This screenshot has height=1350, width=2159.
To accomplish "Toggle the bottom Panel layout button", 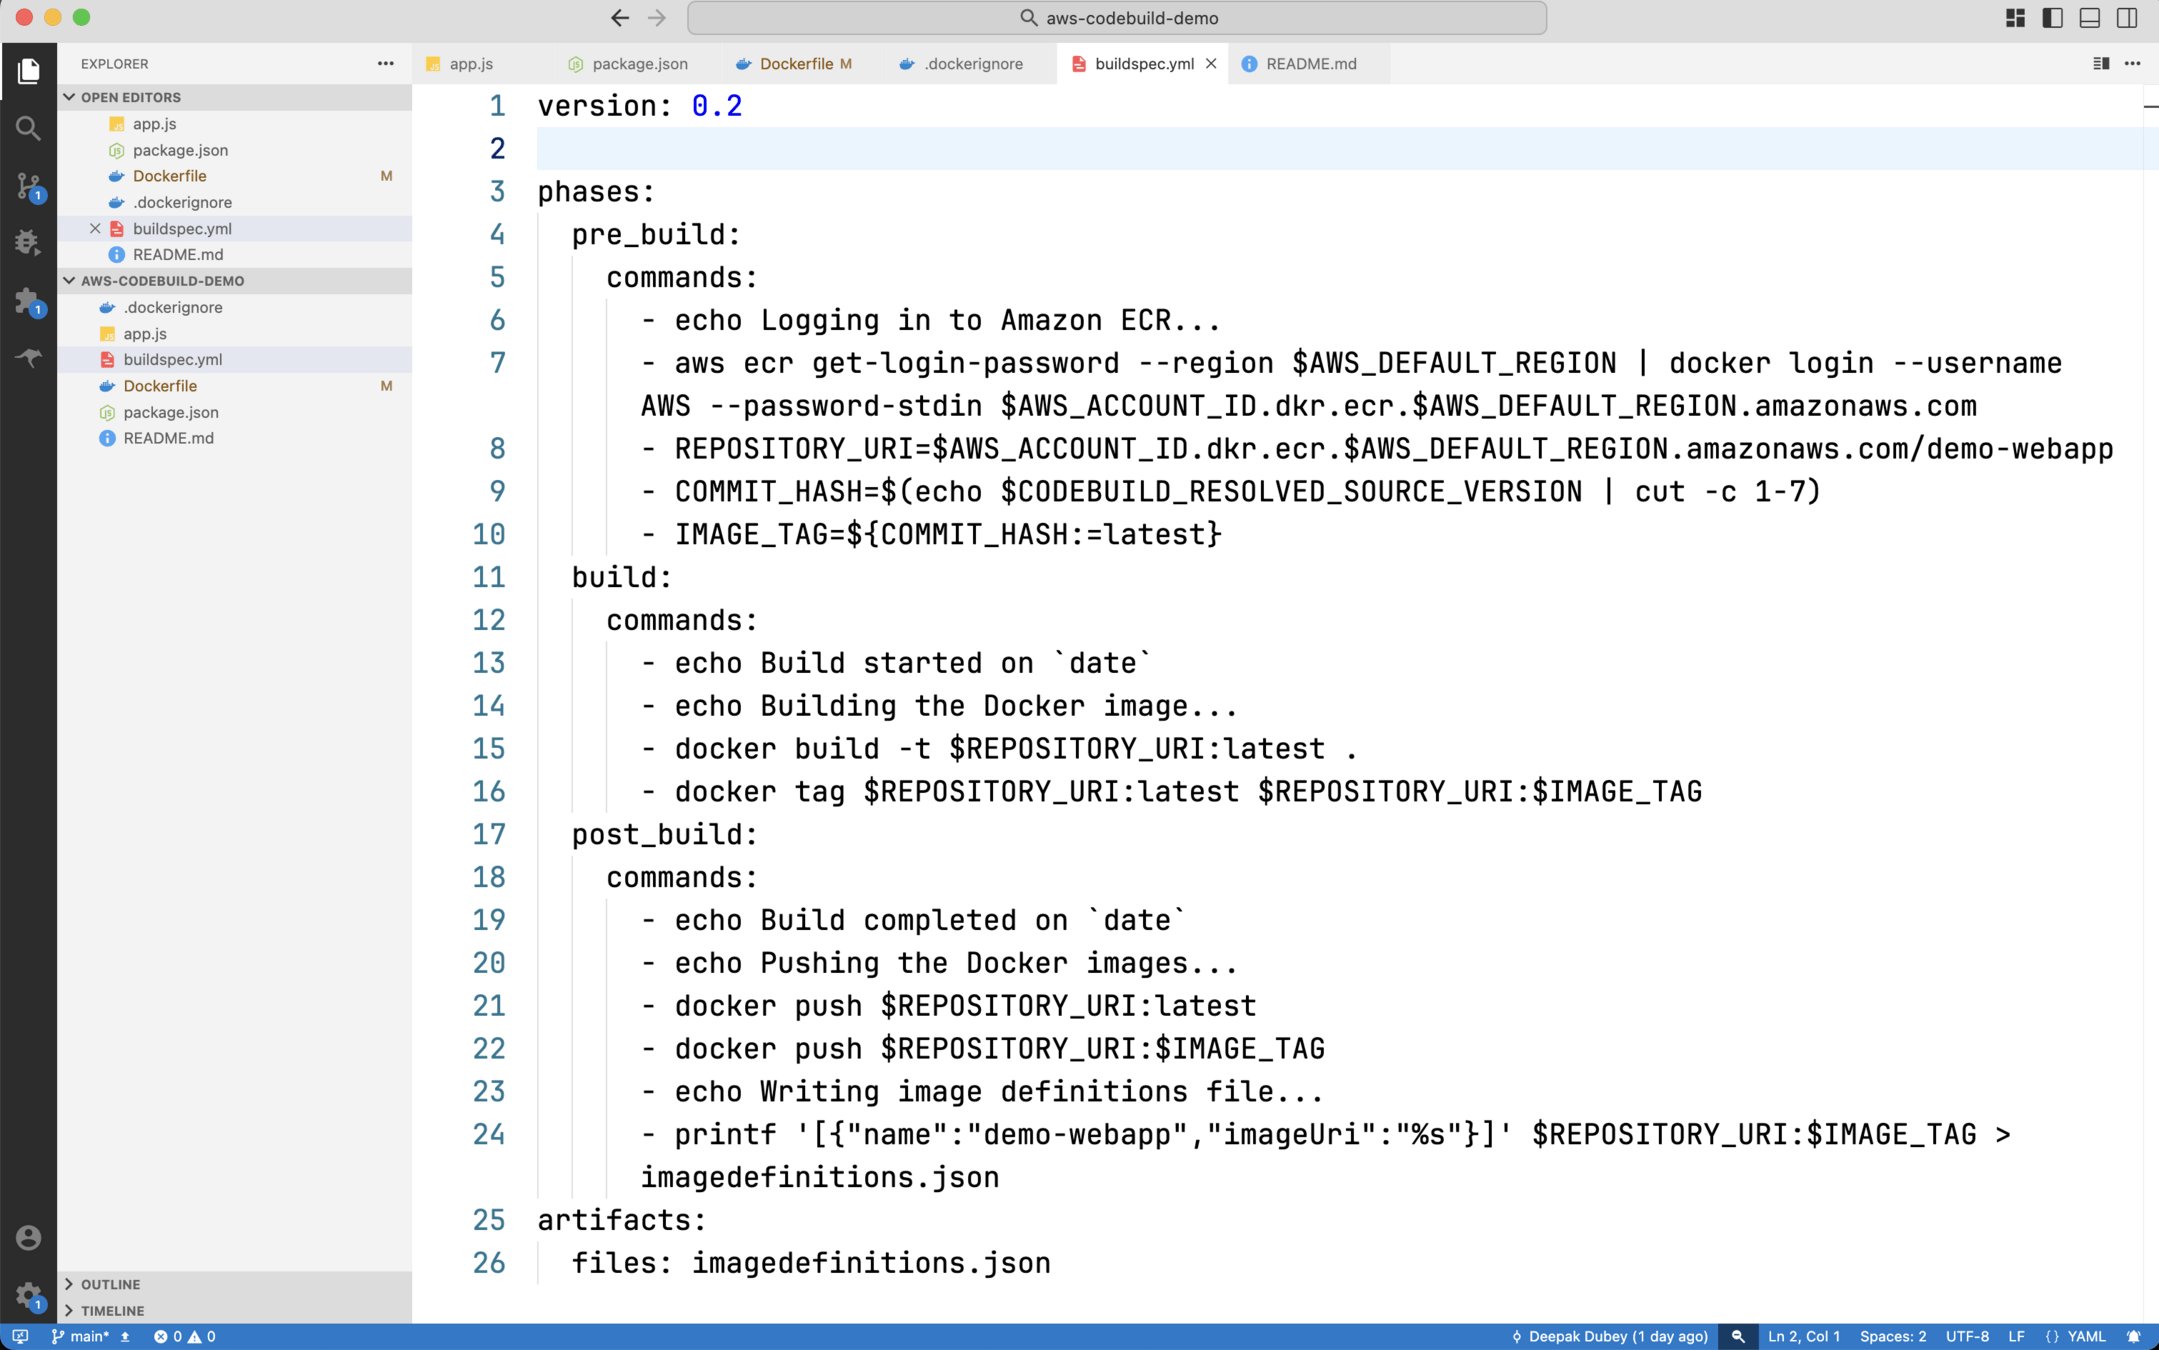I will [x=2090, y=18].
